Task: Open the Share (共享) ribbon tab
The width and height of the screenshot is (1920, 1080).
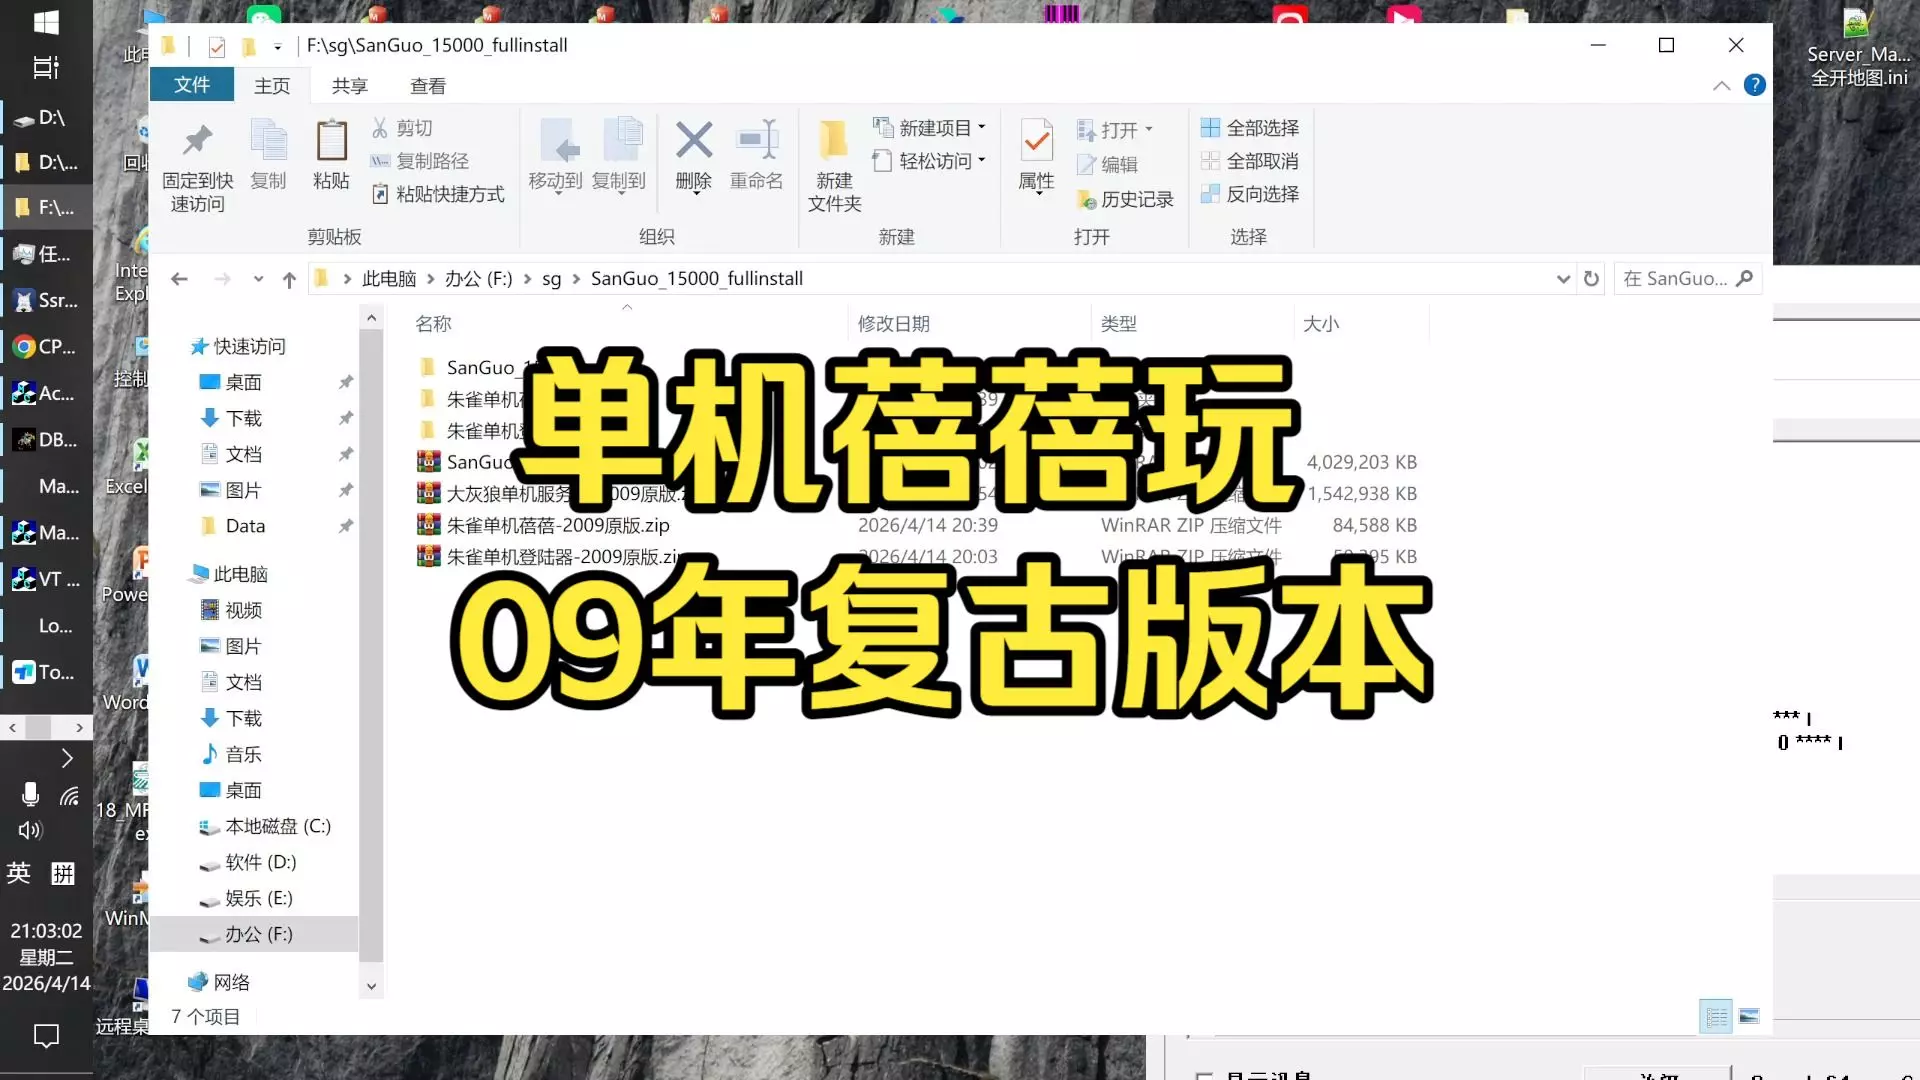Action: point(349,86)
